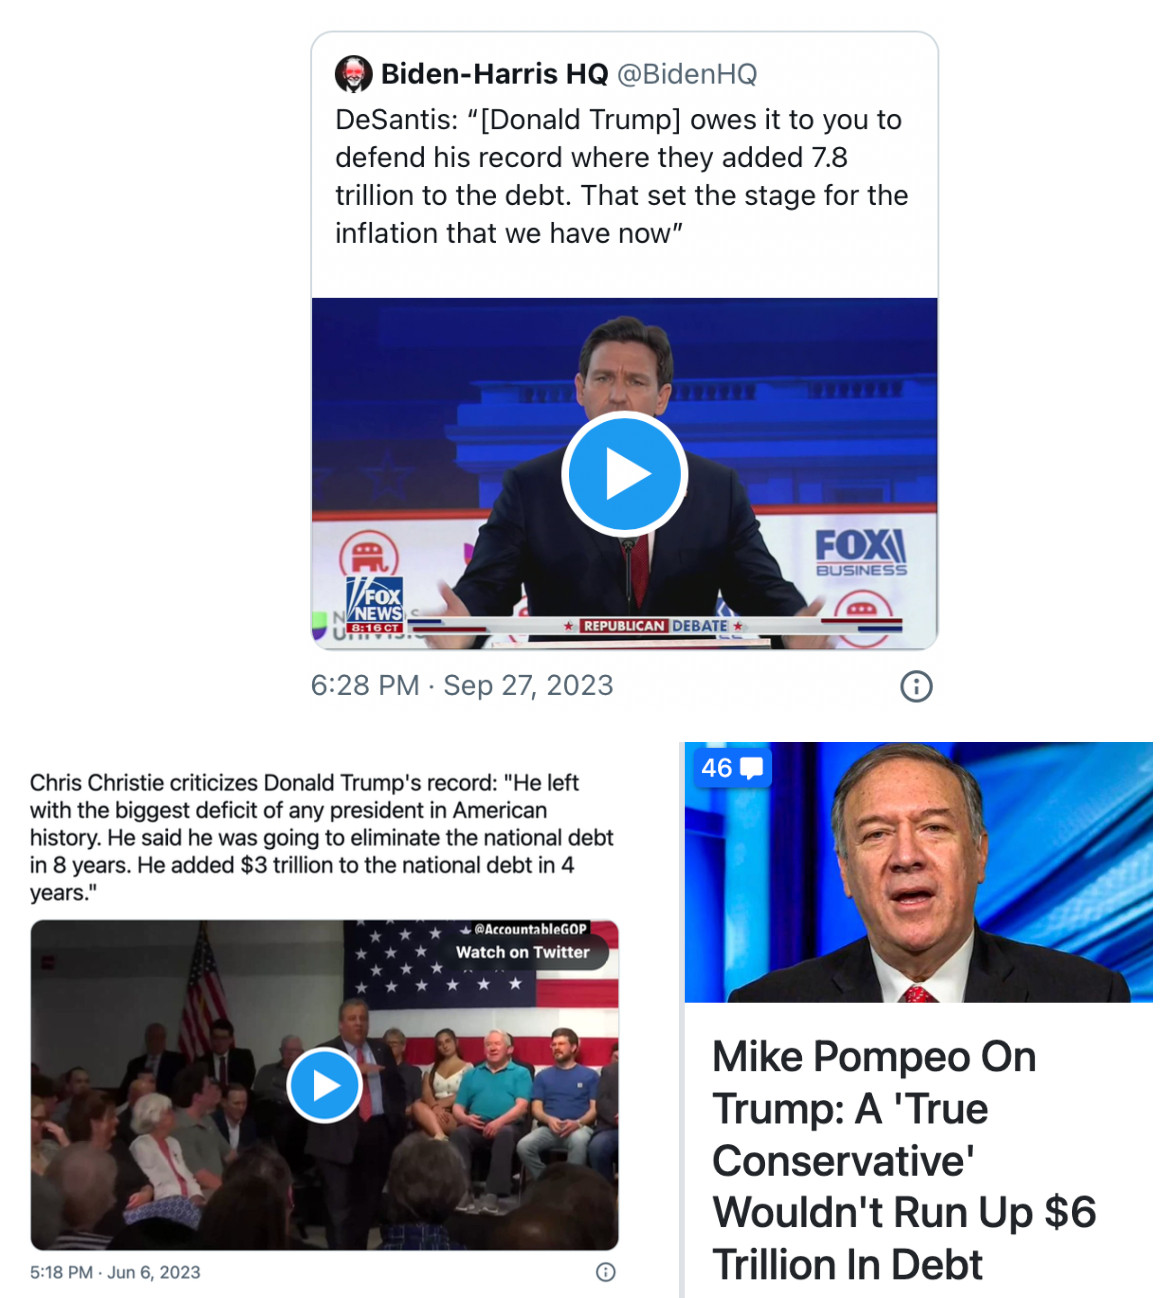
Task: Click the Republican elephant logo in the debate video
Action: click(x=369, y=553)
